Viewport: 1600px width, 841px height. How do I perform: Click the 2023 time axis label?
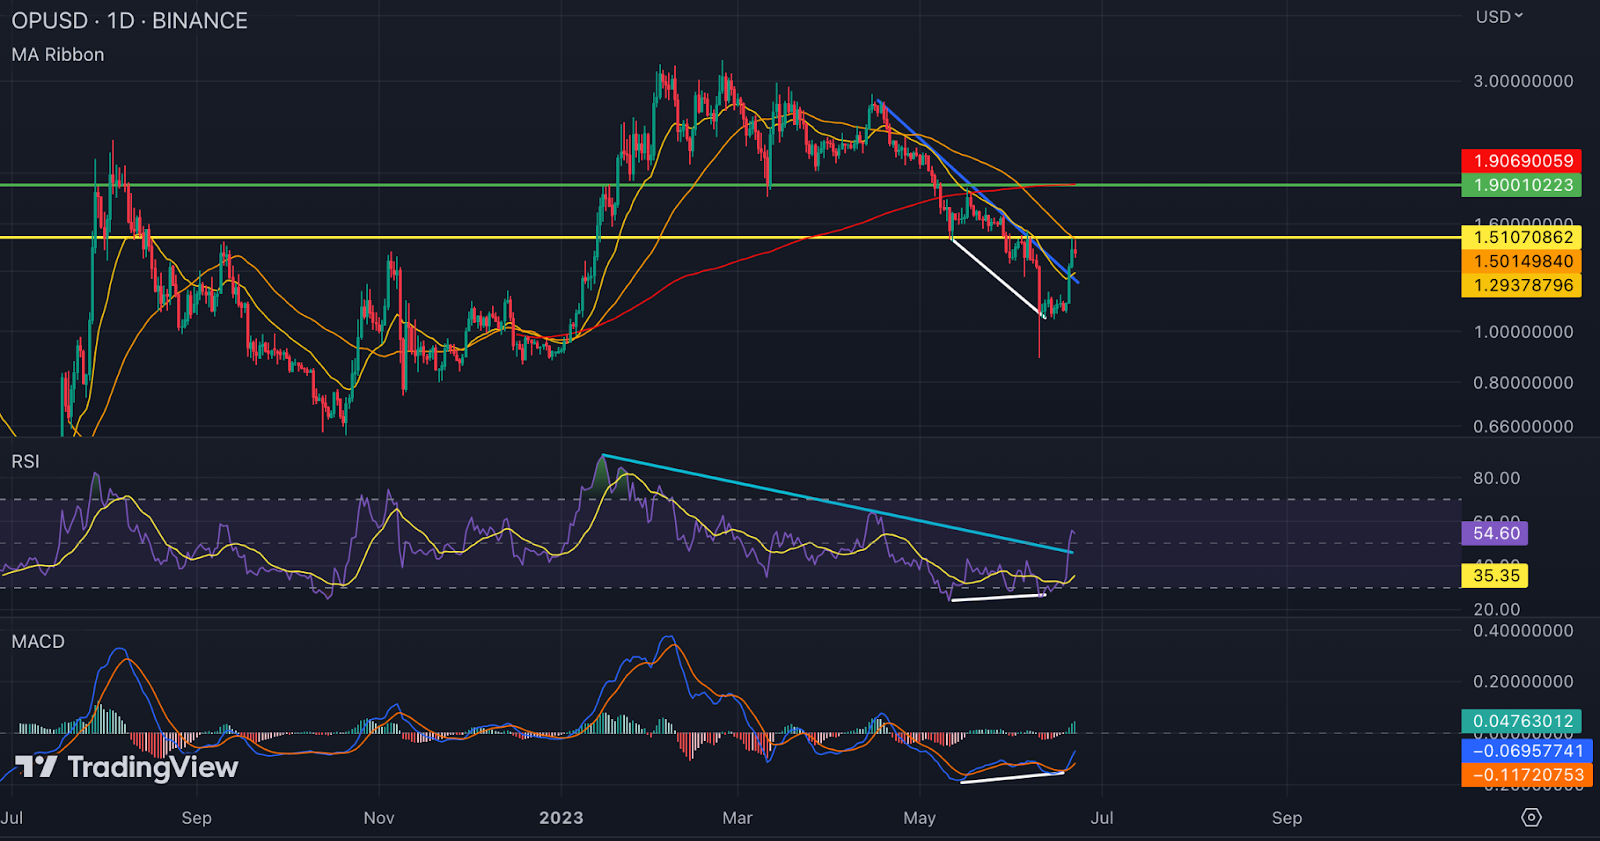(x=561, y=818)
